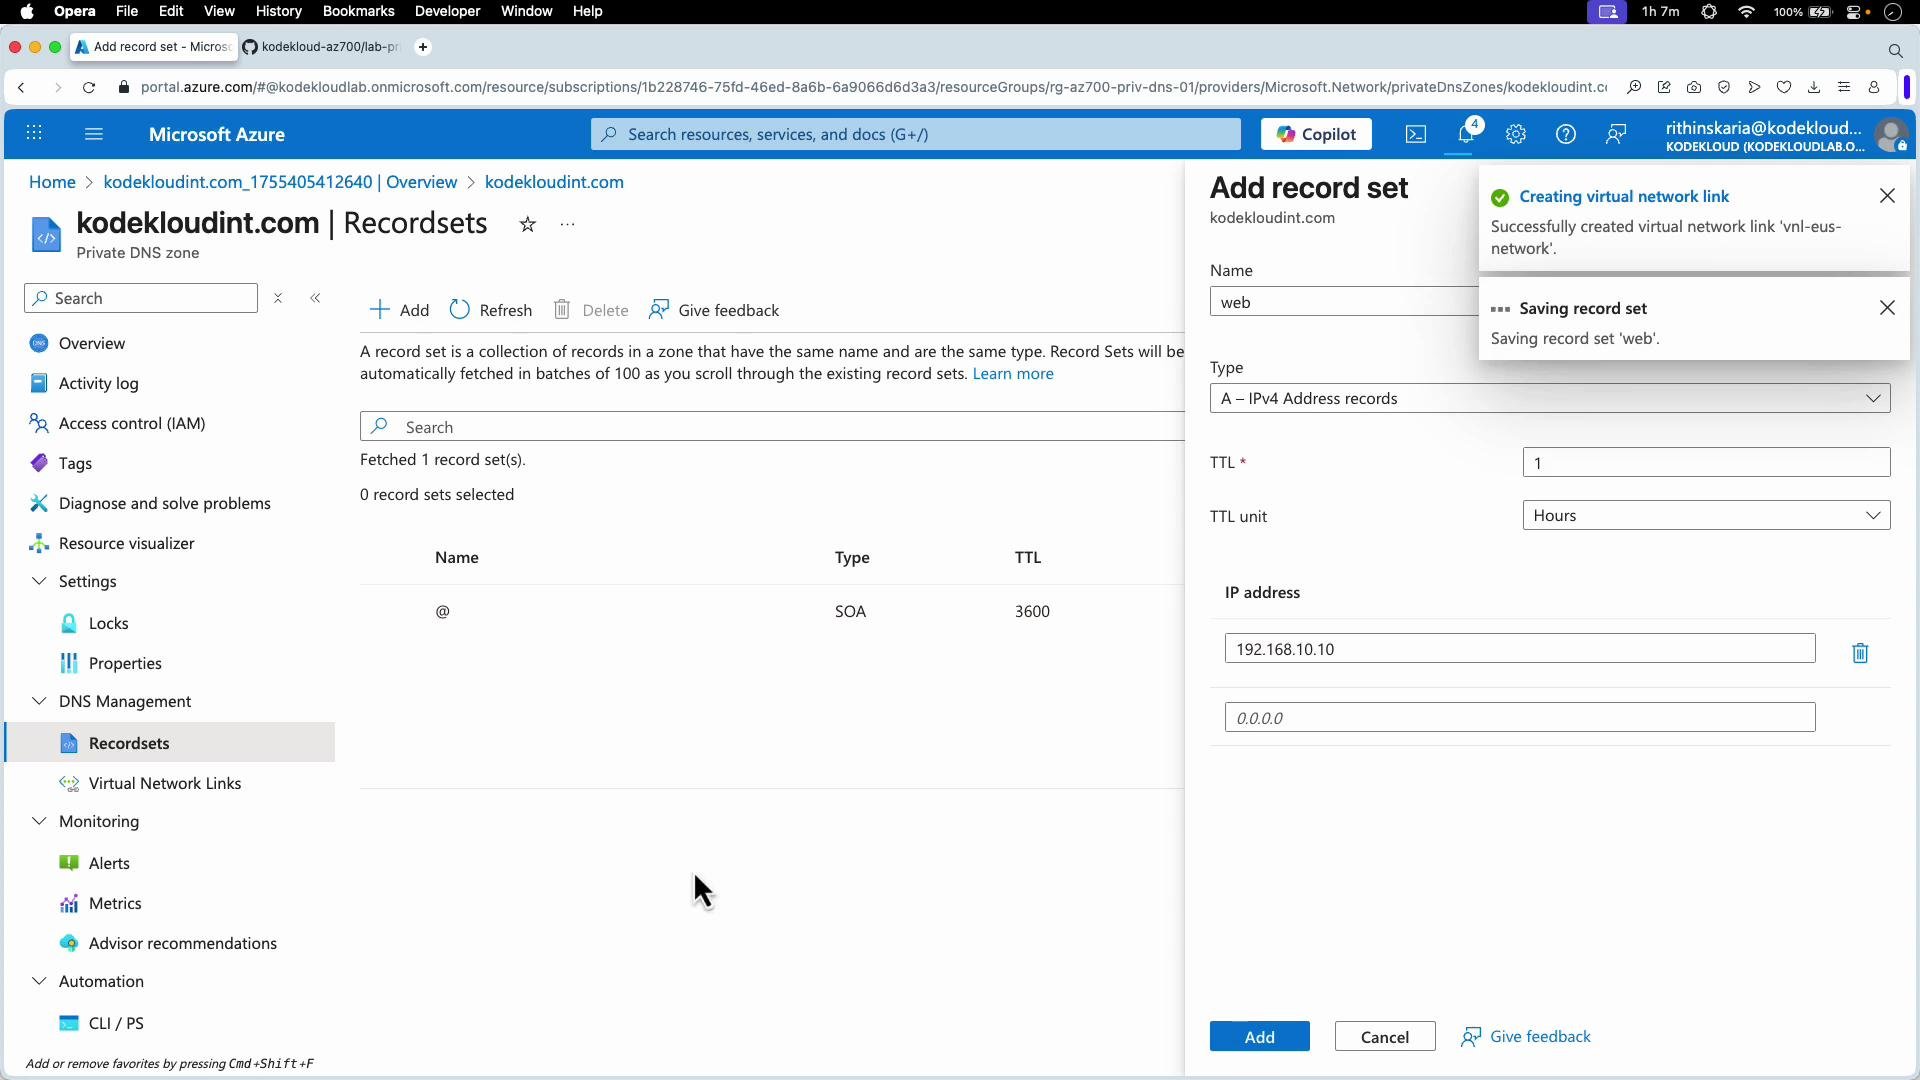Open the History menu in the menu bar
Screen dimensions: 1920x1080
pos(278,12)
